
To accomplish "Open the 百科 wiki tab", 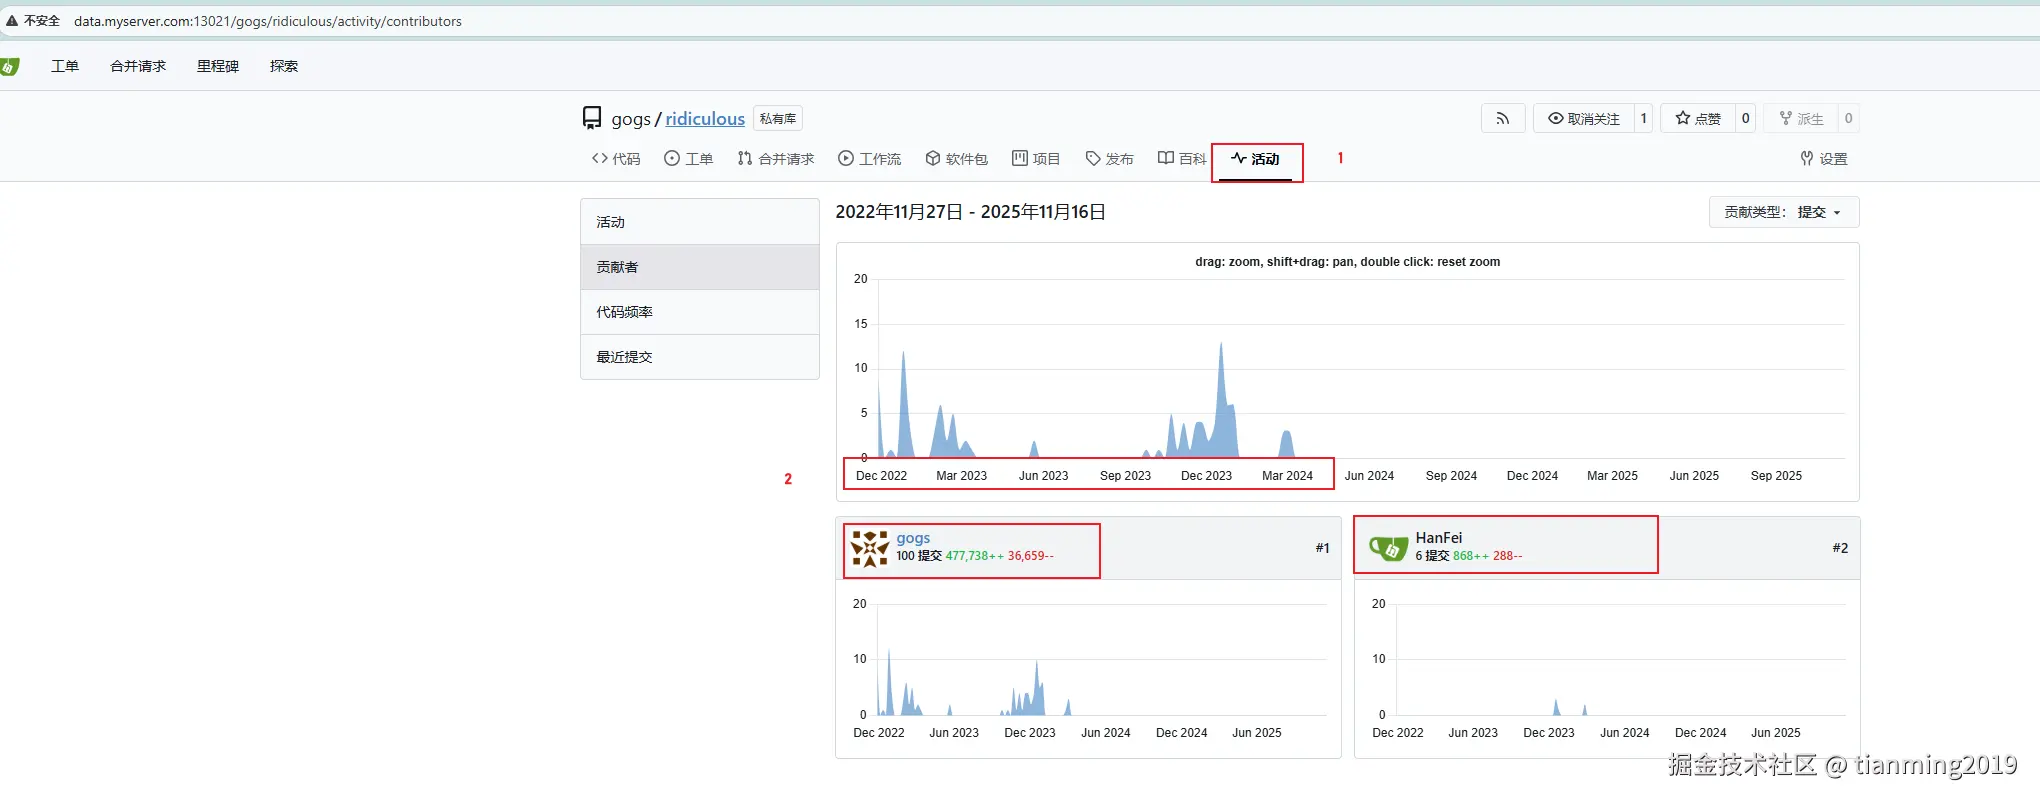I will [1182, 159].
